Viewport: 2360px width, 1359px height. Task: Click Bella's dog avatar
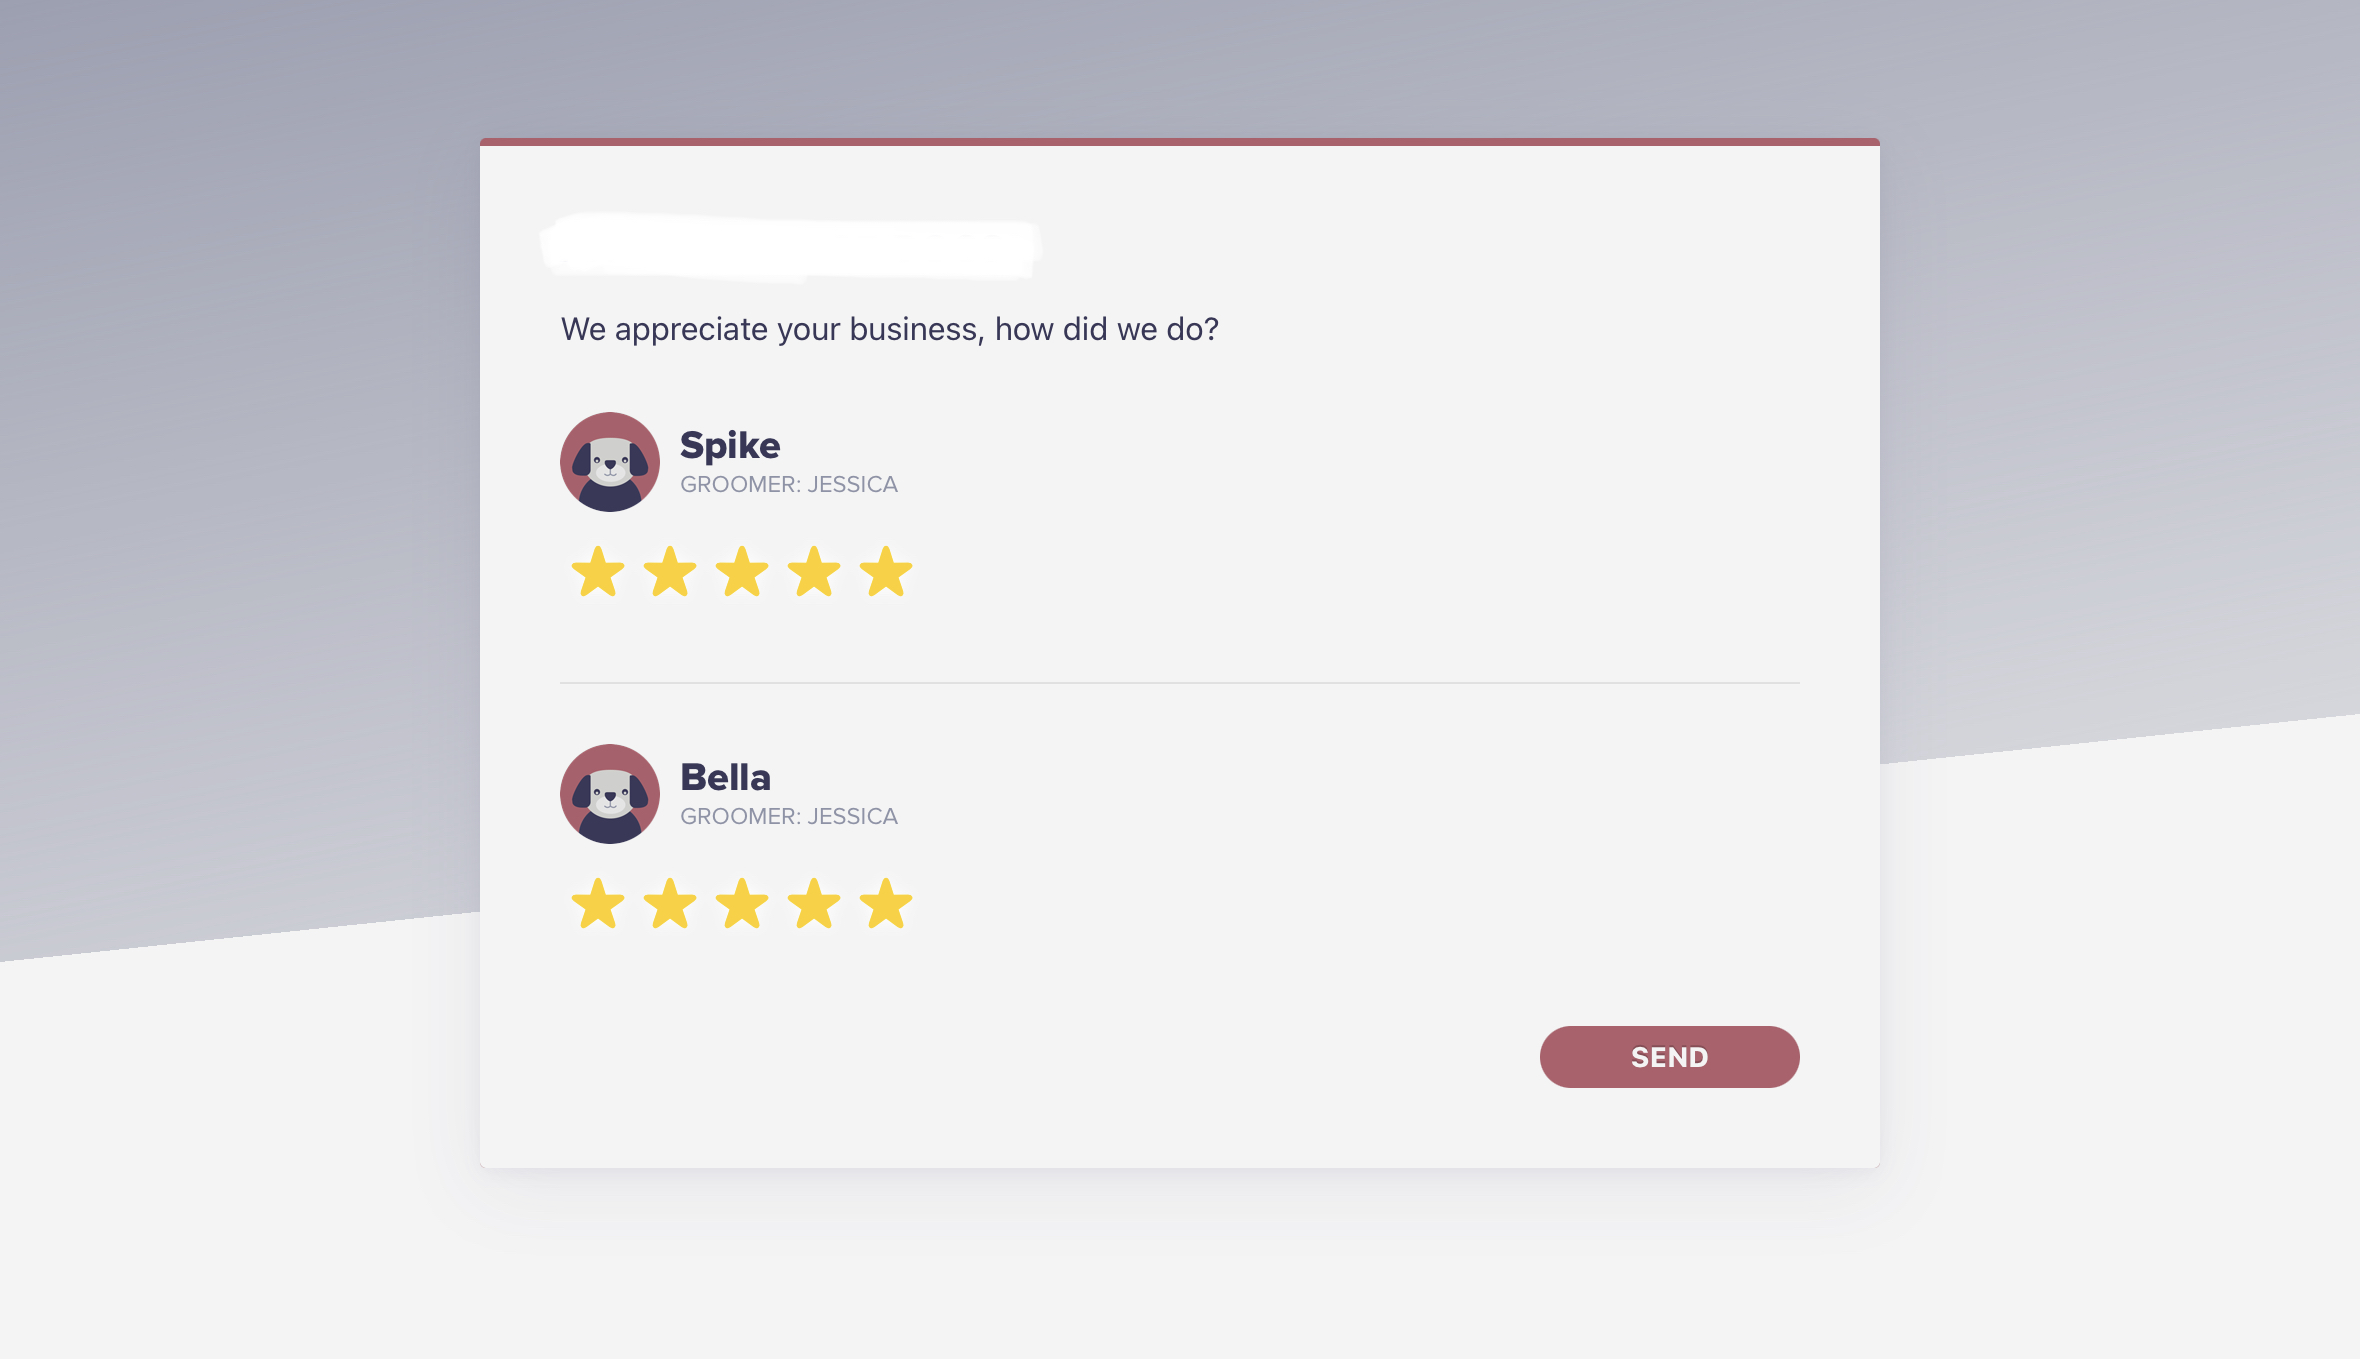(x=610, y=794)
